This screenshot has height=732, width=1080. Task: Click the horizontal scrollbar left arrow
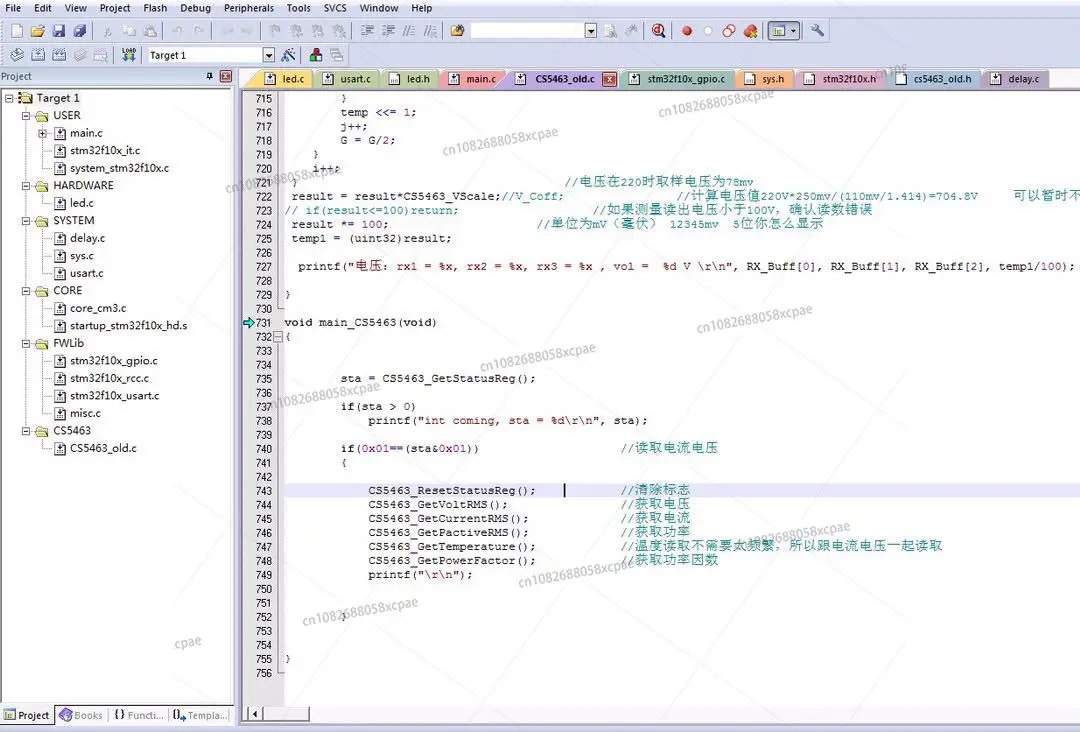pos(254,714)
